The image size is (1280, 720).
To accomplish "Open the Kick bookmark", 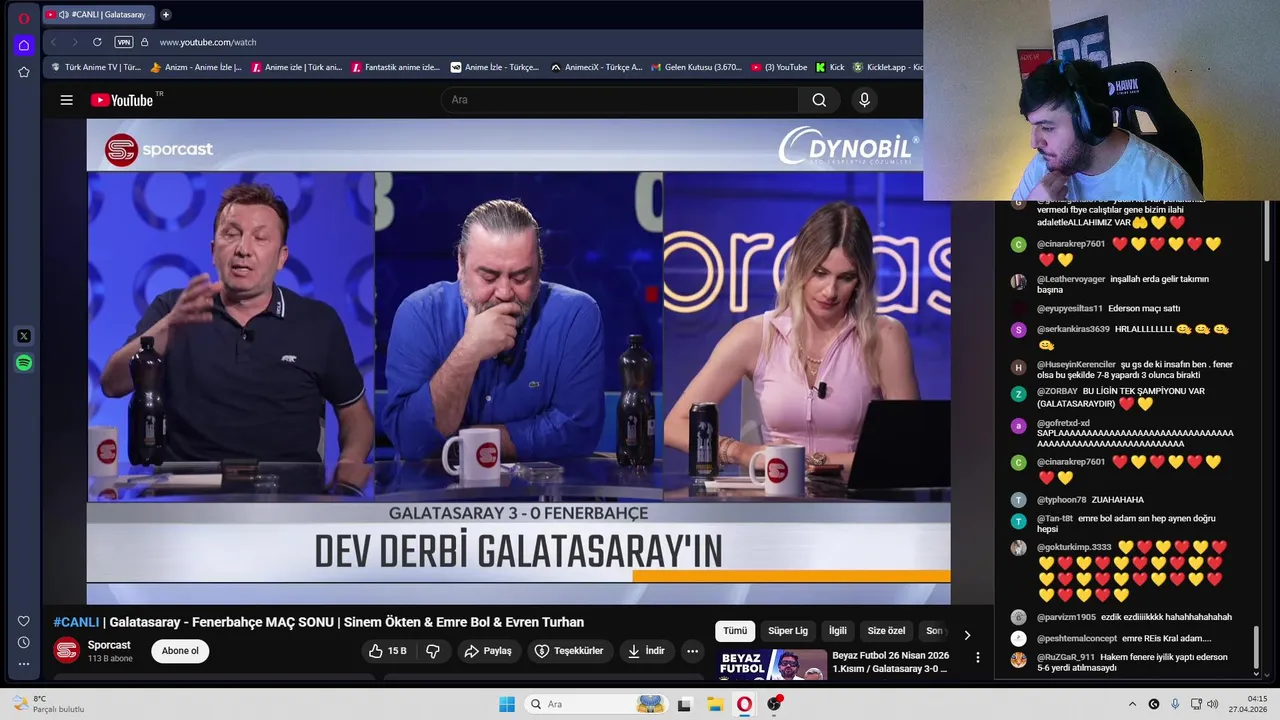I will pyautogui.click(x=831, y=67).
